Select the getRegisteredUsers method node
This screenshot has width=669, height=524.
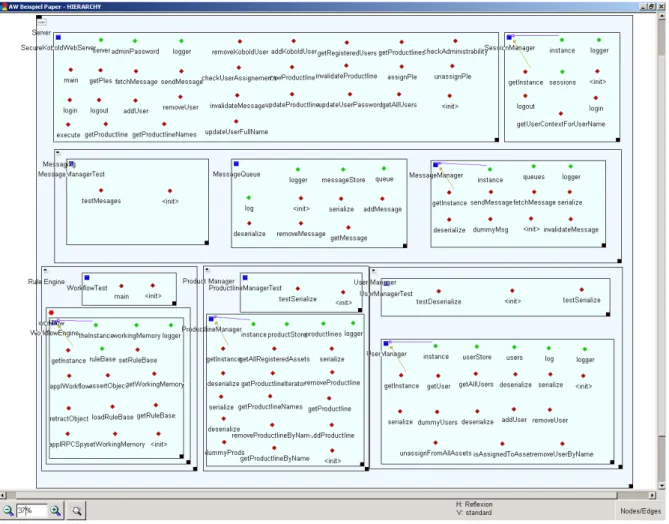pyautogui.click(x=347, y=42)
